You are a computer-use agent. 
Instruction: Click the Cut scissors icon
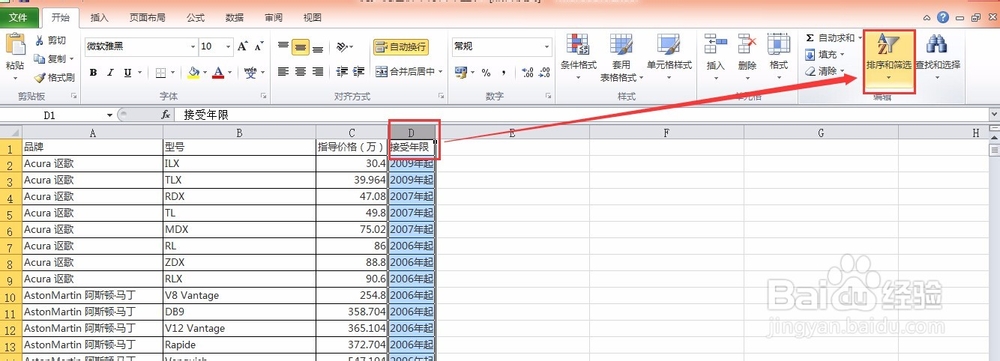coord(40,41)
